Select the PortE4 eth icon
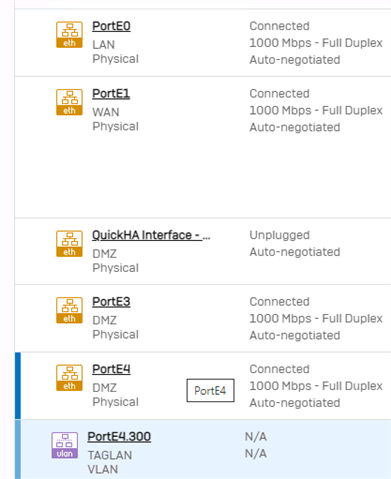The image size is (391, 479). pyautogui.click(x=69, y=378)
